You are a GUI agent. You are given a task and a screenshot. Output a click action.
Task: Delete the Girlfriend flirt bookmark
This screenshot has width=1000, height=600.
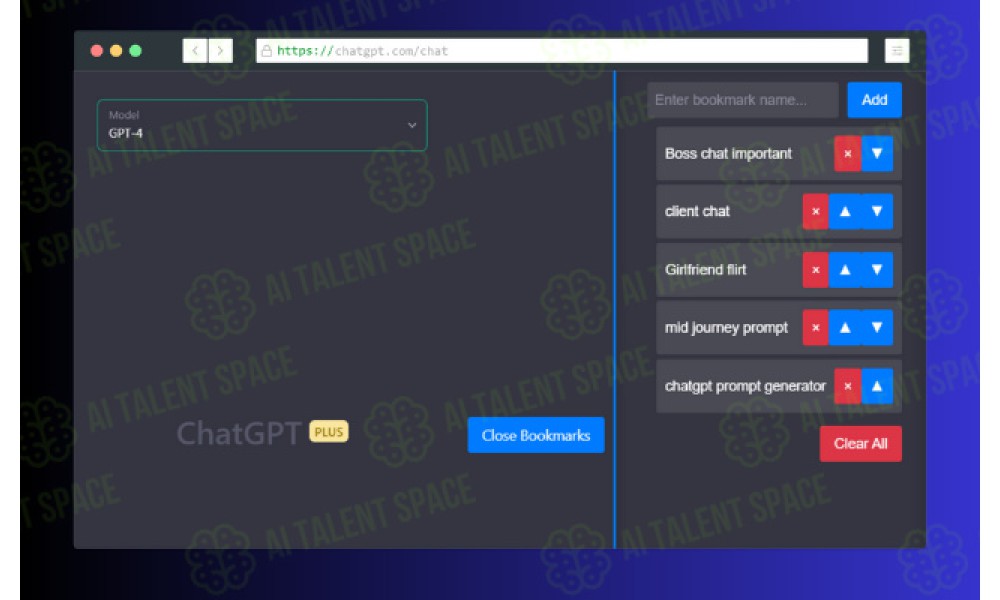click(816, 270)
